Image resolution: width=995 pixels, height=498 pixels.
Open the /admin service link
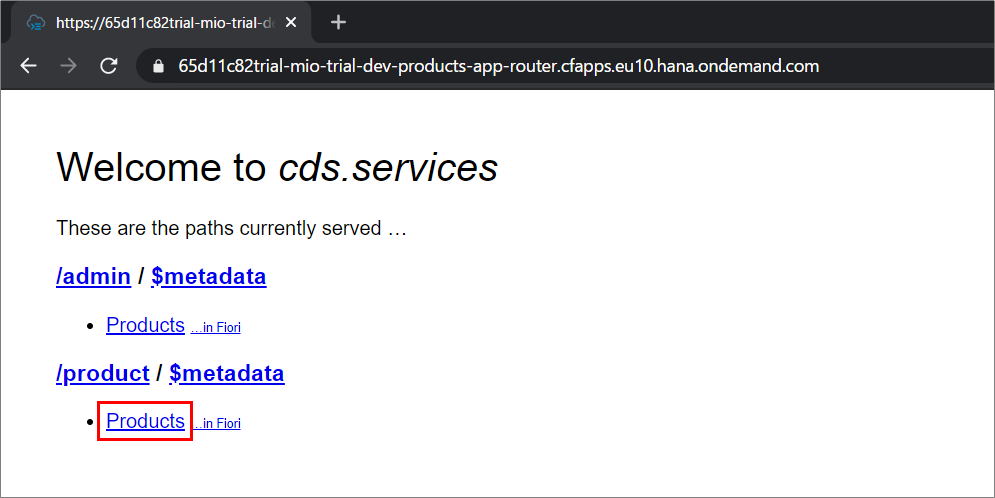tap(94, 277)
